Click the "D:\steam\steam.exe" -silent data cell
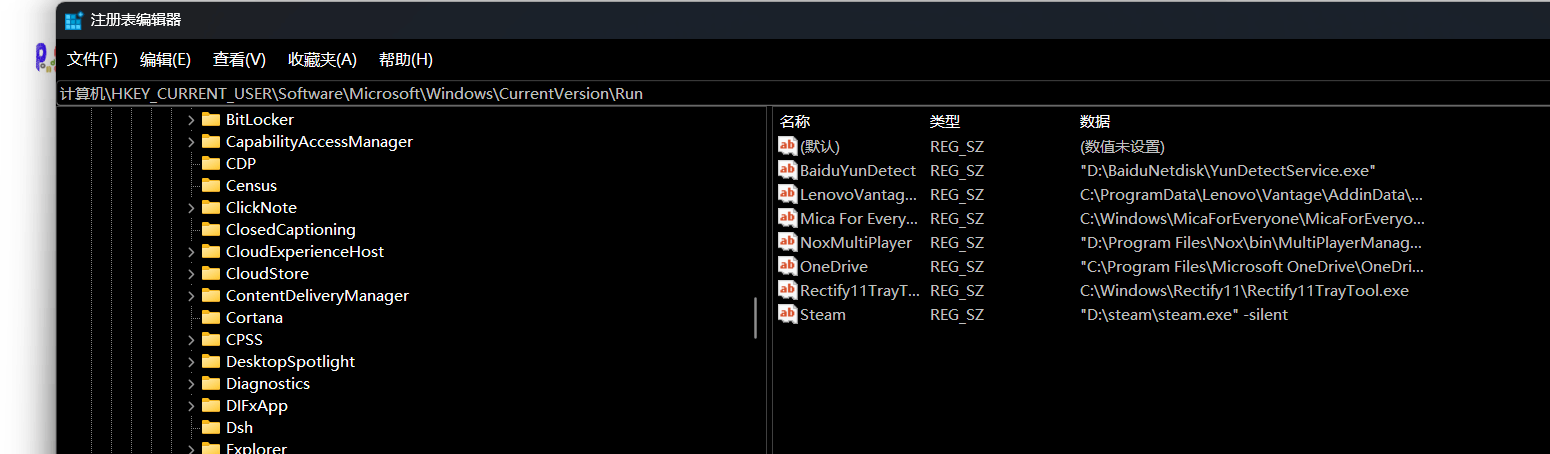 pos(1184,315)
